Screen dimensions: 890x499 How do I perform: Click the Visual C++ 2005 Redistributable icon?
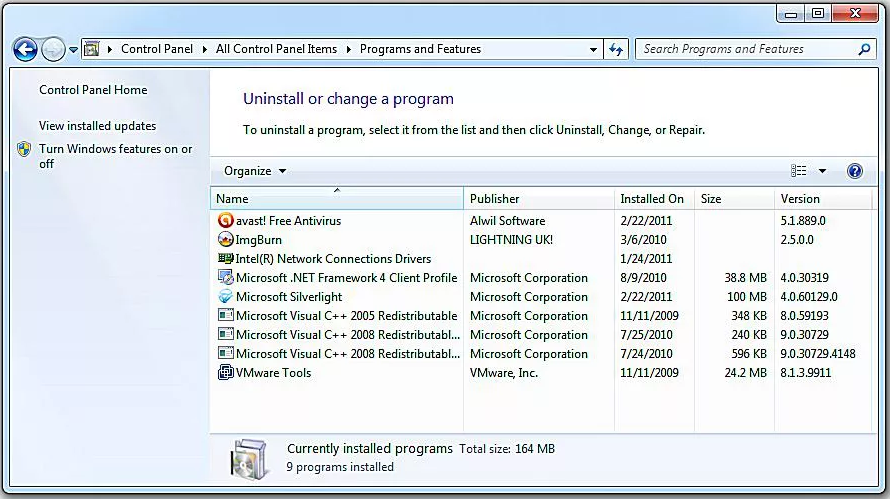[225, 315]
